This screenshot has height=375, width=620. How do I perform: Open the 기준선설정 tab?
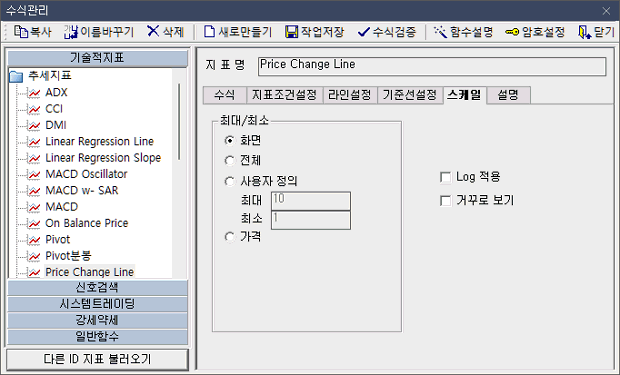pyautogui.click(x=410, y=95)
